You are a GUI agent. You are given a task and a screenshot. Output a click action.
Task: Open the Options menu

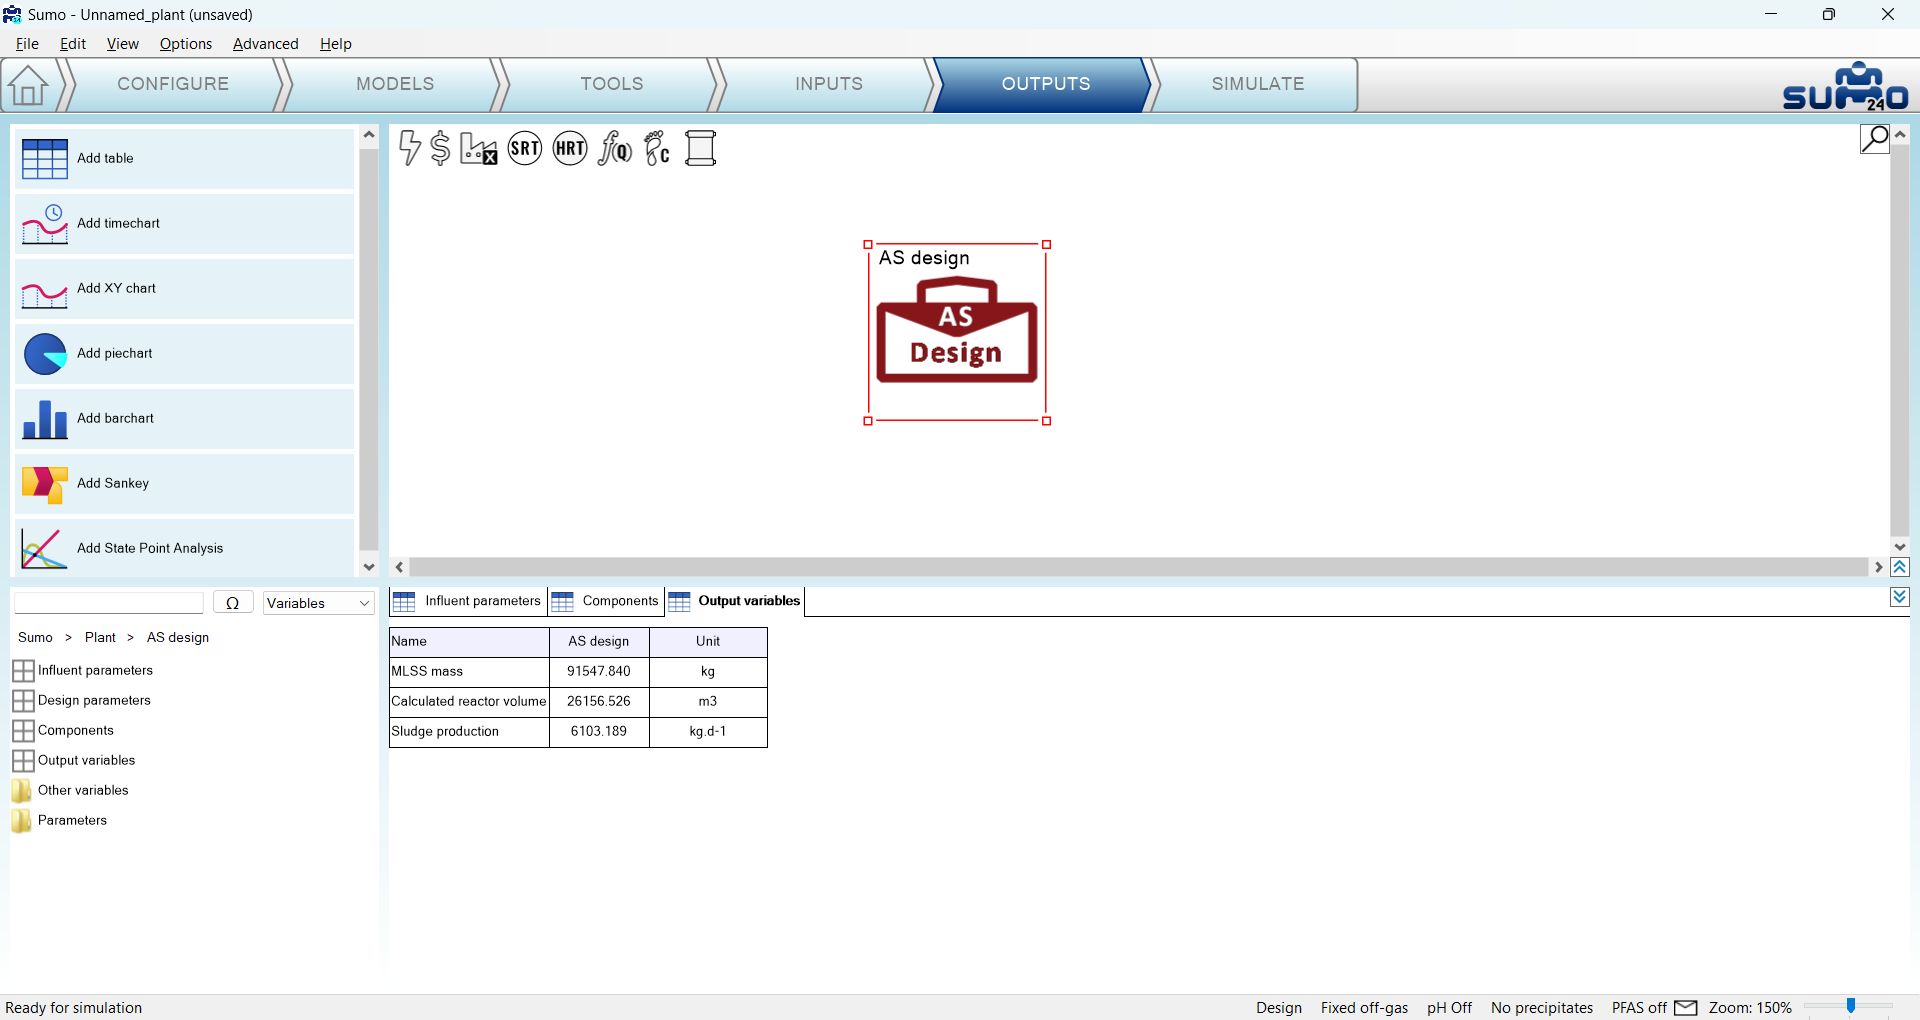186,44
